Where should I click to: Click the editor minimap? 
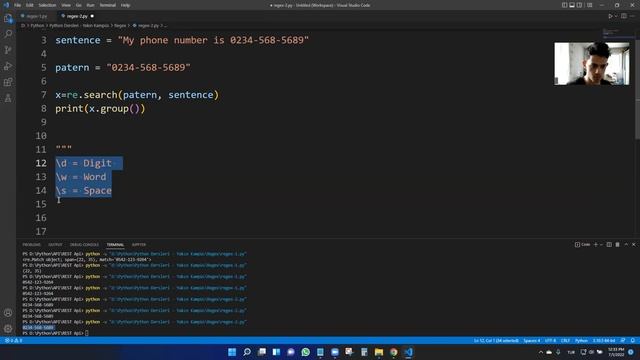pyautogui.click(x=618, y=33)
